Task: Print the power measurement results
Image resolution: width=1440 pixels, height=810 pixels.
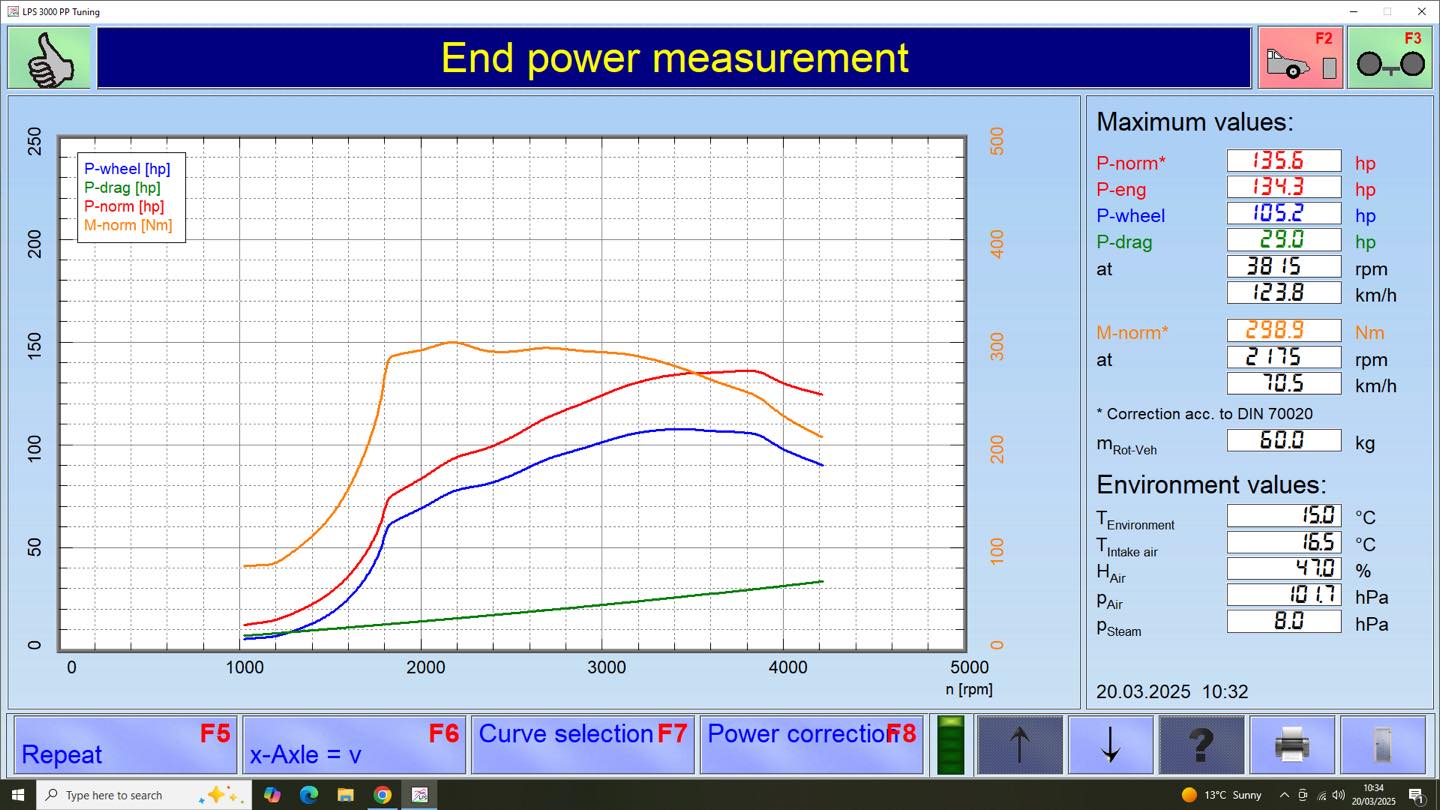Action: pyautogui.click(x=1293, y=745)
